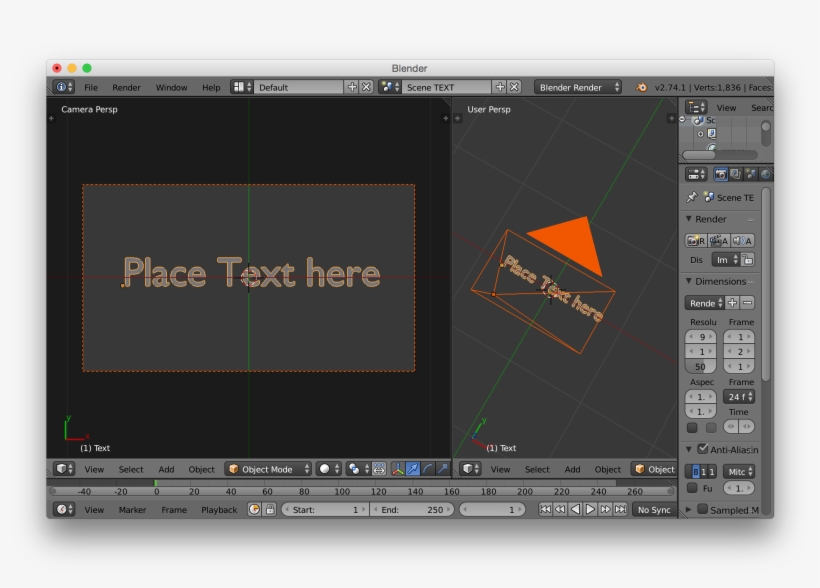Open the timeline Marker menu
Viewport: 820px width, 588px height.
click(x=132, y=509)
